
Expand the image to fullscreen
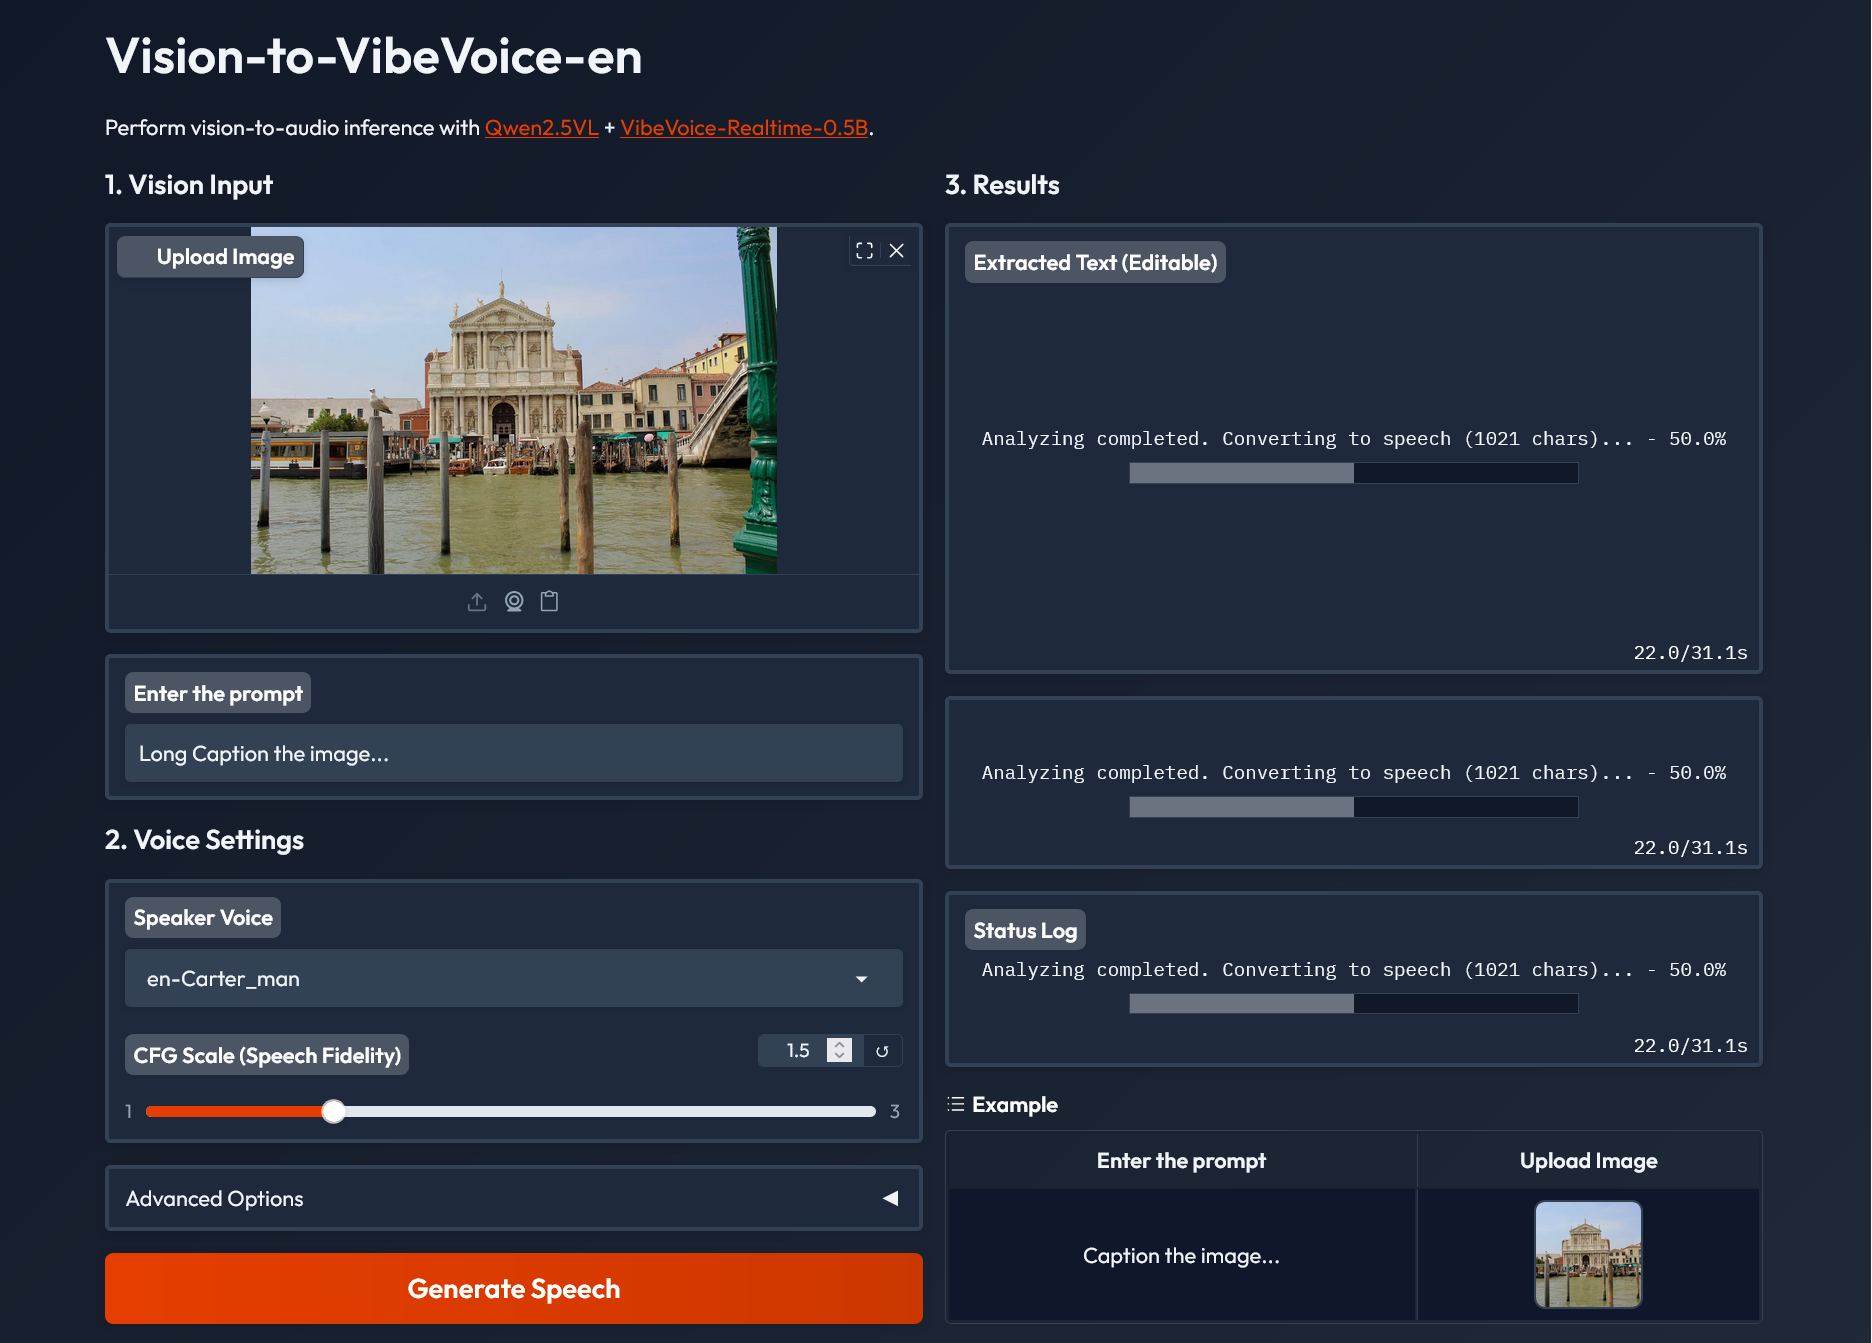[865, 251]
